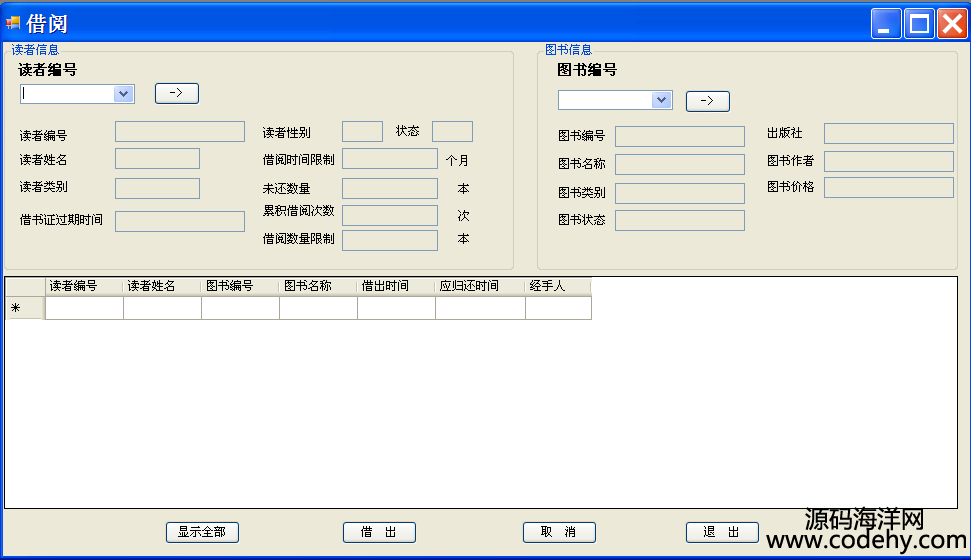
Task: Click the 读者姓名 column header in grid
Action: point(162,286)
